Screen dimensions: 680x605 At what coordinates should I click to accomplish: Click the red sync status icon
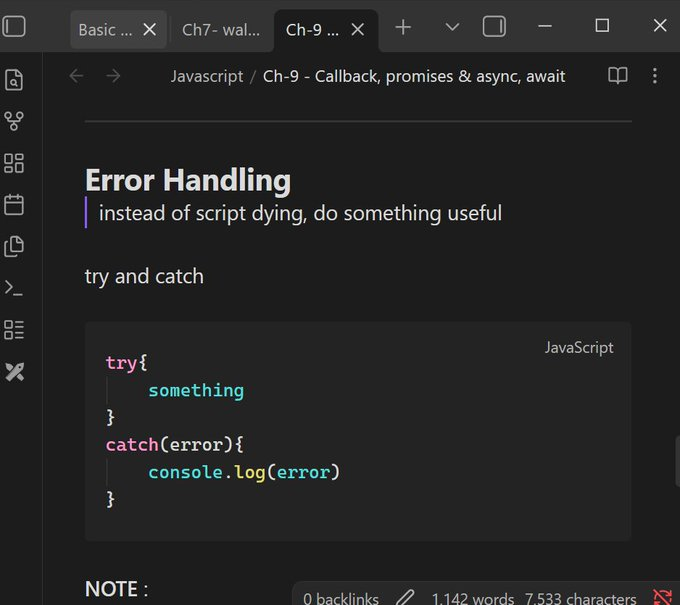662,597
